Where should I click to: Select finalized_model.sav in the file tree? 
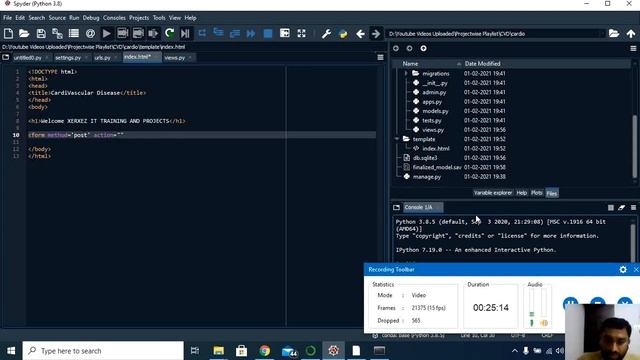click(x=437, y=167)
